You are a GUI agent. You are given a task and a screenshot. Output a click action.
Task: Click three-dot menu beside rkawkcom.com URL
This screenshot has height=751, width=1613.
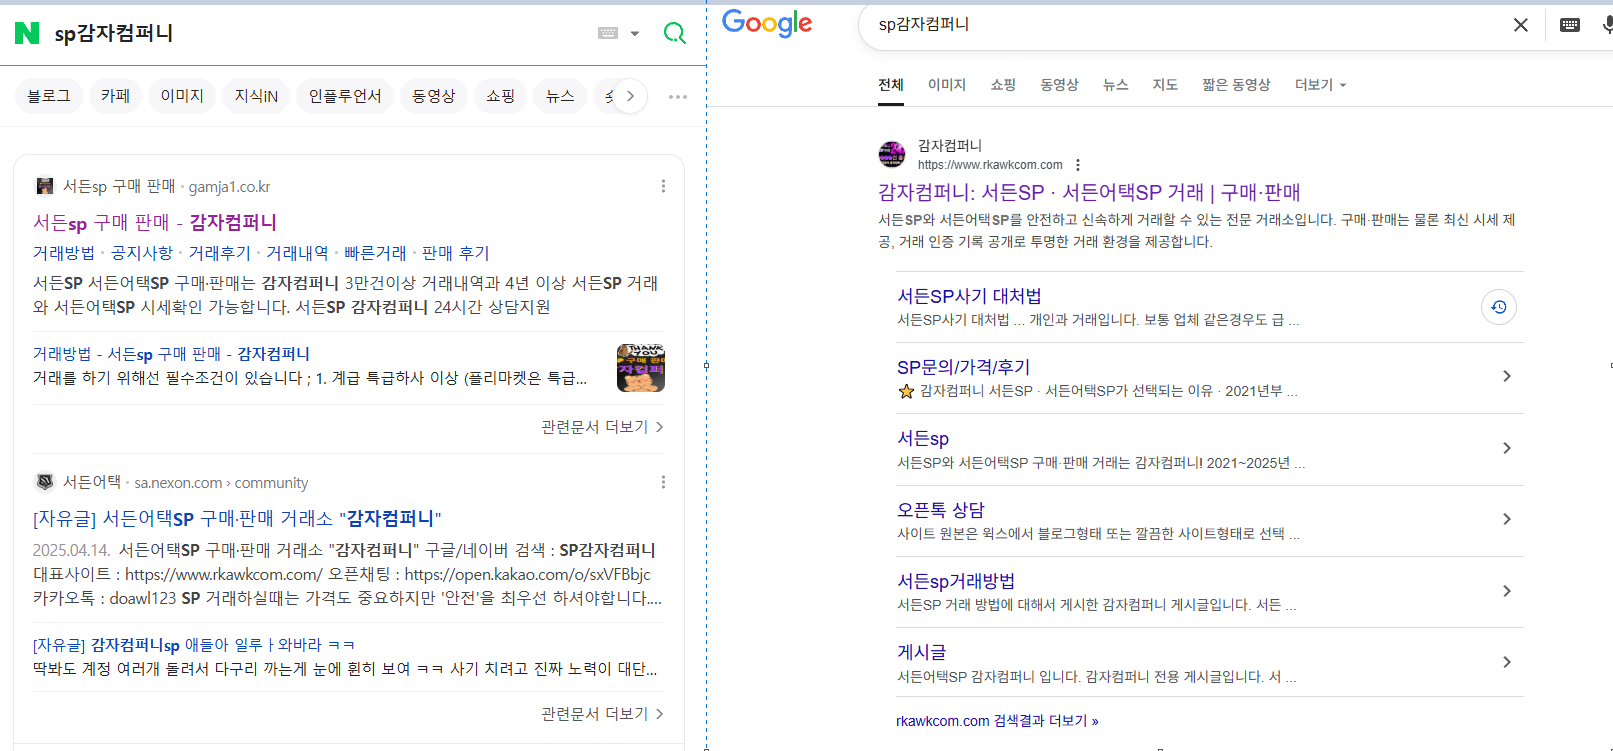tap(1078, 165)
